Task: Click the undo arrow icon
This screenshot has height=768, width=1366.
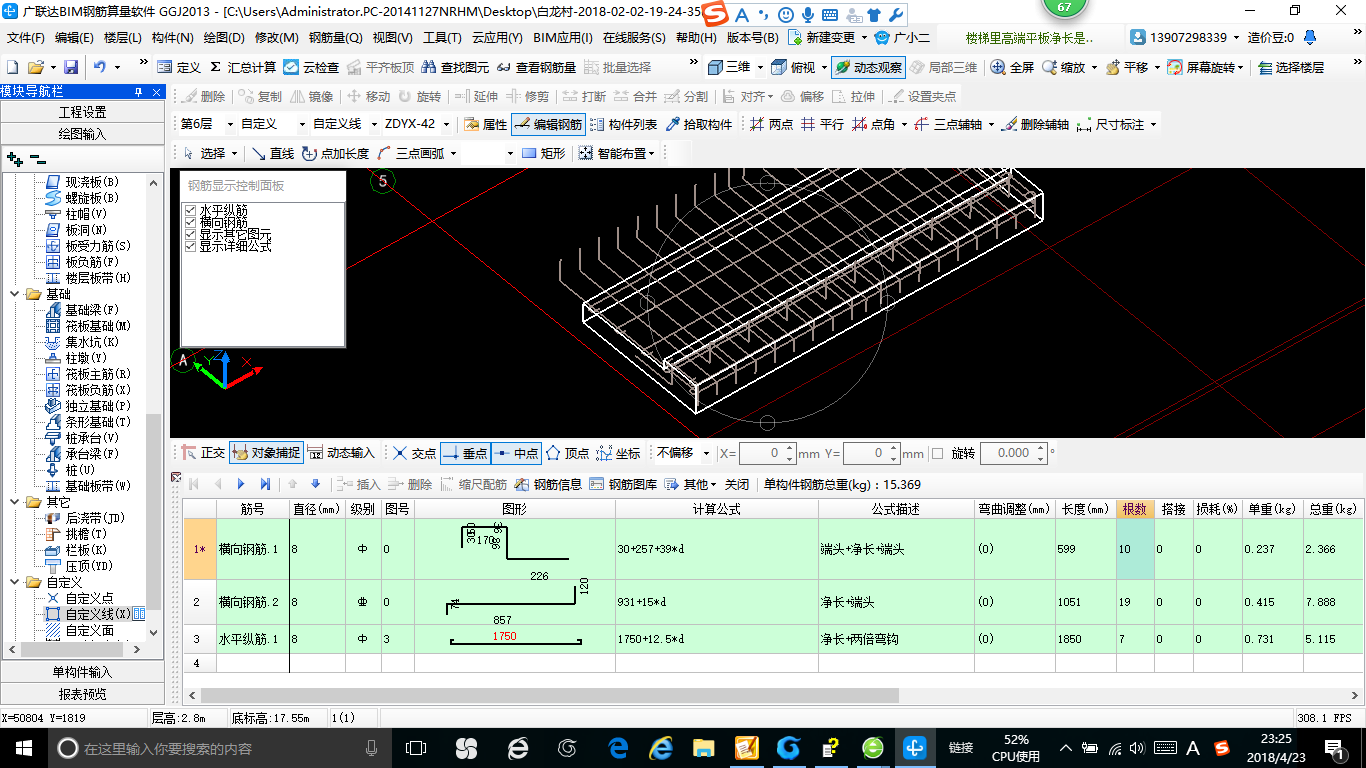Action: [100, 67]
